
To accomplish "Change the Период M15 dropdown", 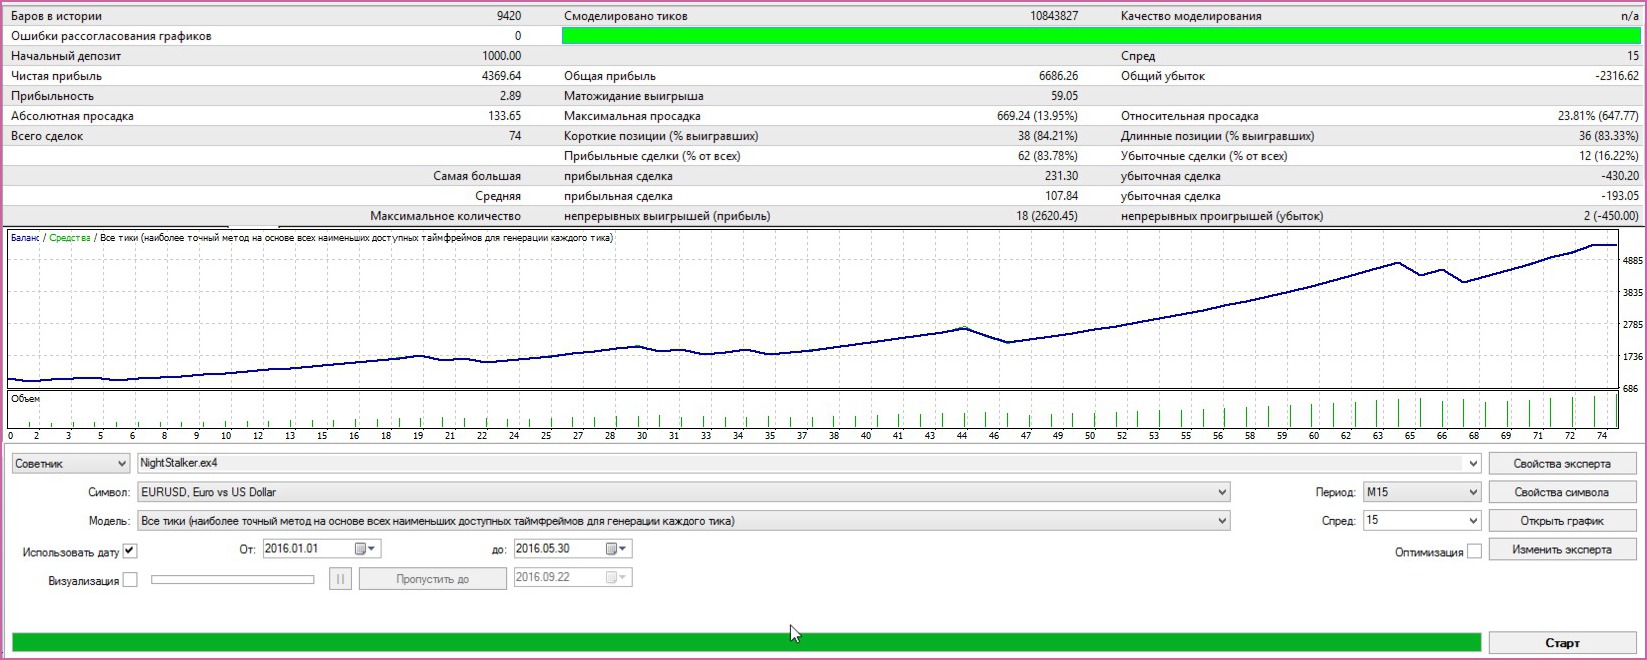I will point(1421,492).
